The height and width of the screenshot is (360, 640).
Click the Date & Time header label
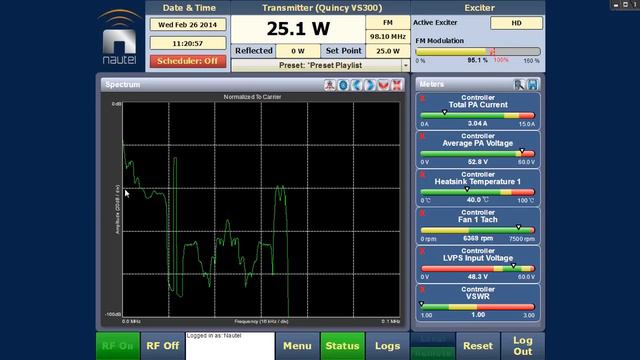click(189, 8)
